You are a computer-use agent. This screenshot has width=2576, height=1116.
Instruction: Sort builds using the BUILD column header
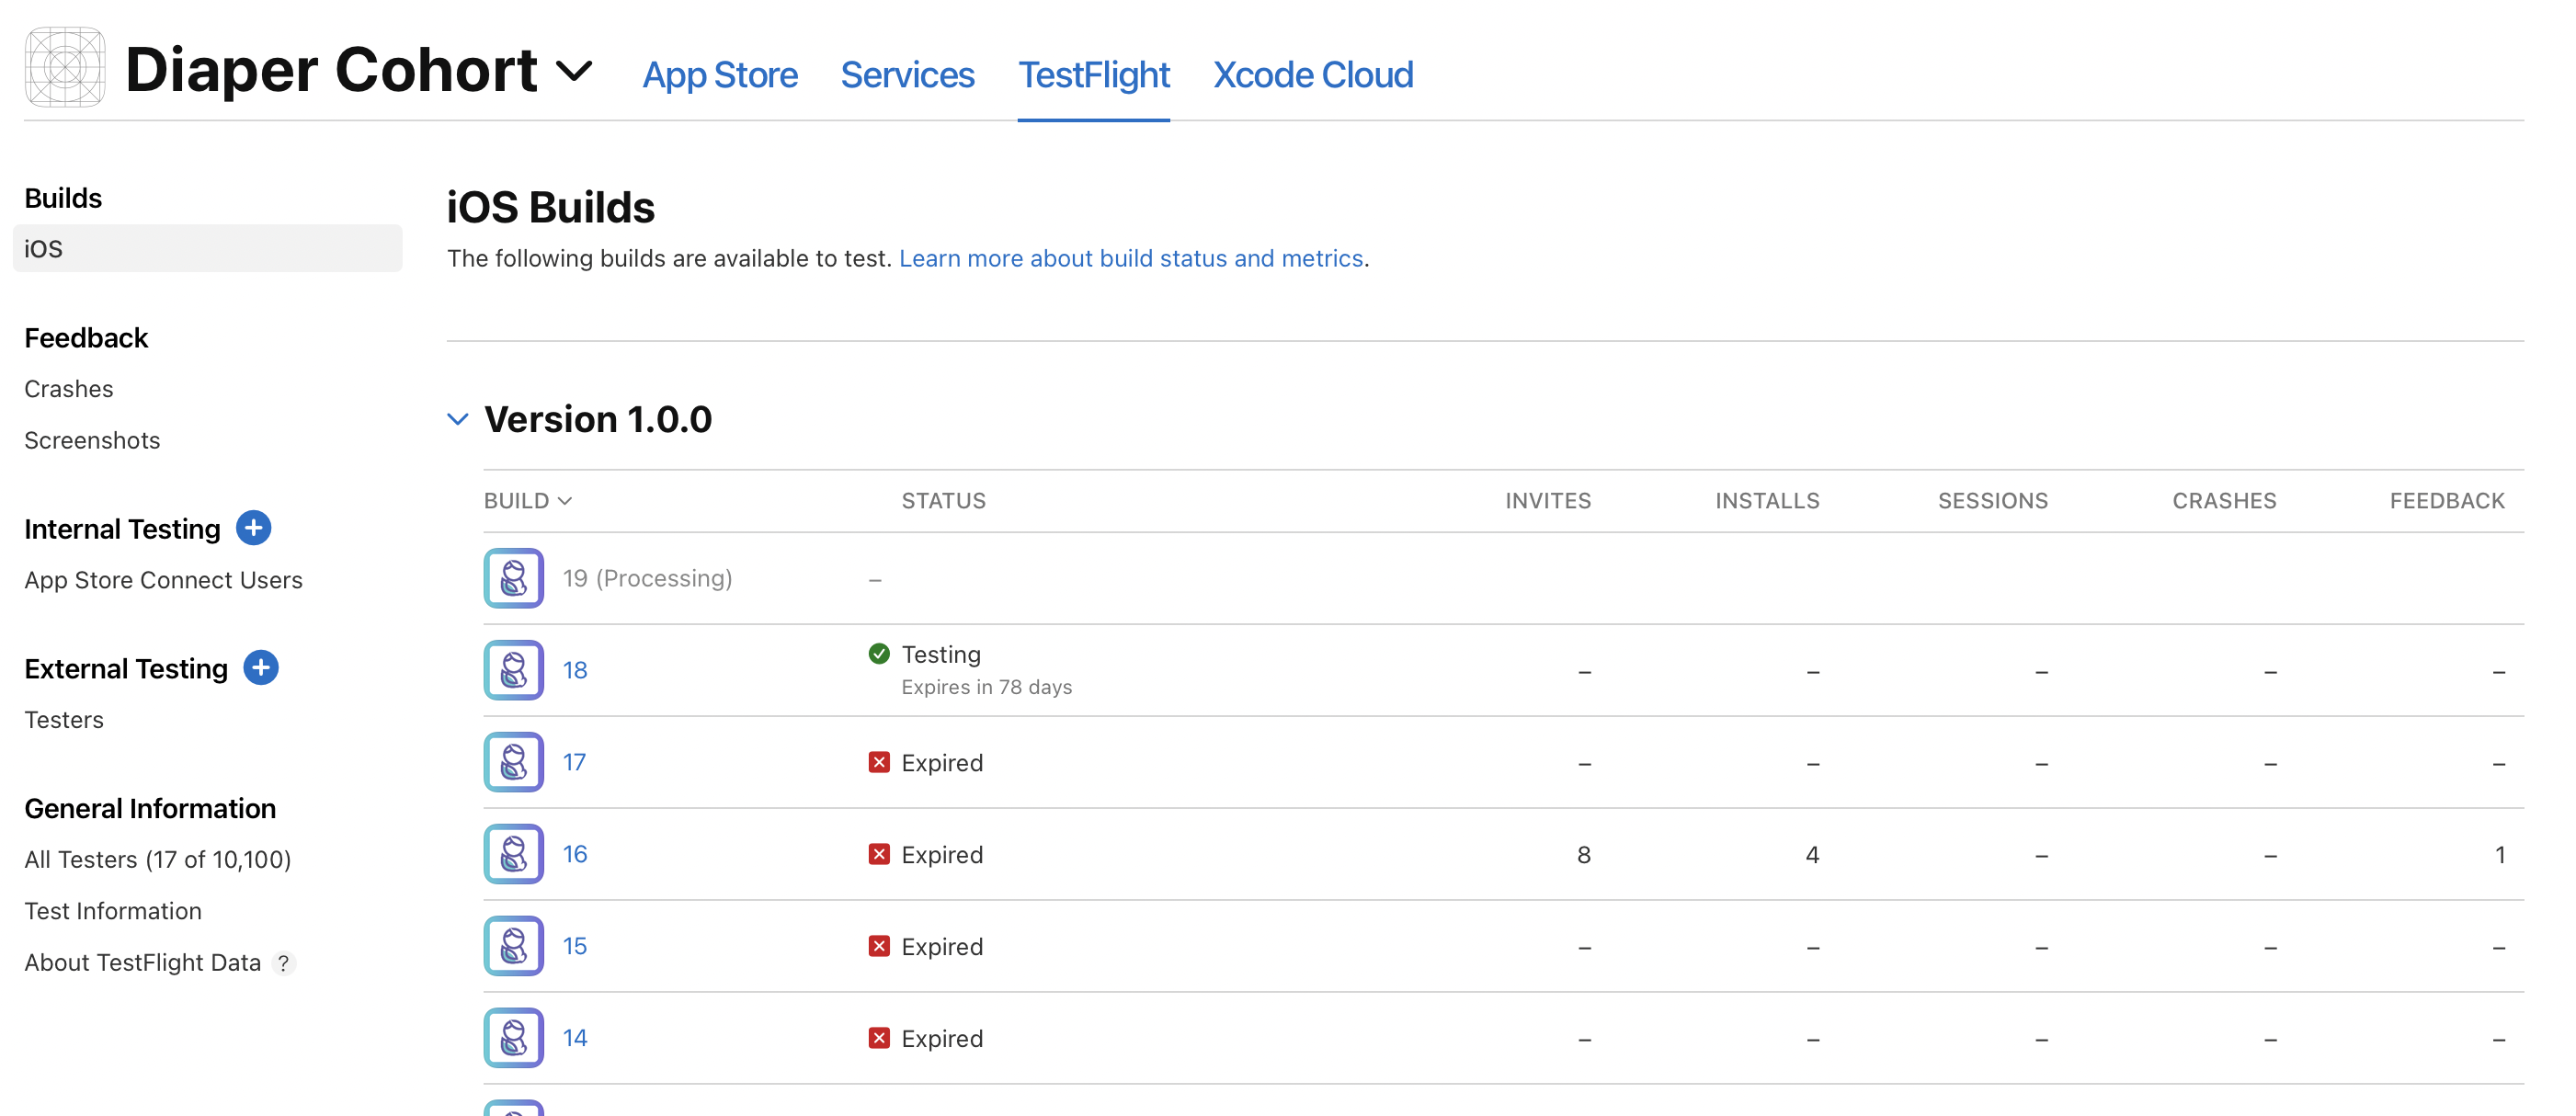coord(528,501)
